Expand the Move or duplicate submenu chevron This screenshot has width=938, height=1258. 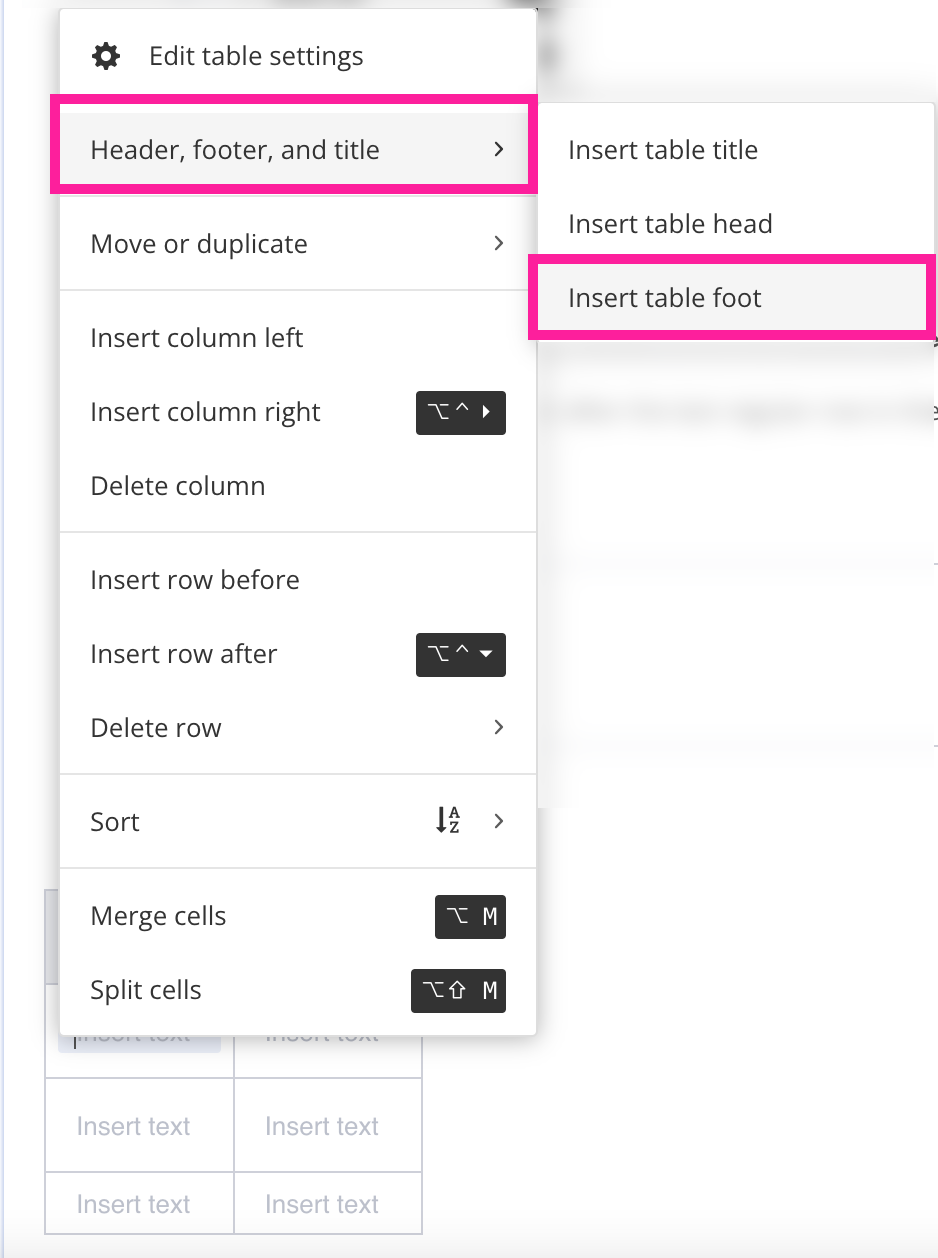(497, 243)
